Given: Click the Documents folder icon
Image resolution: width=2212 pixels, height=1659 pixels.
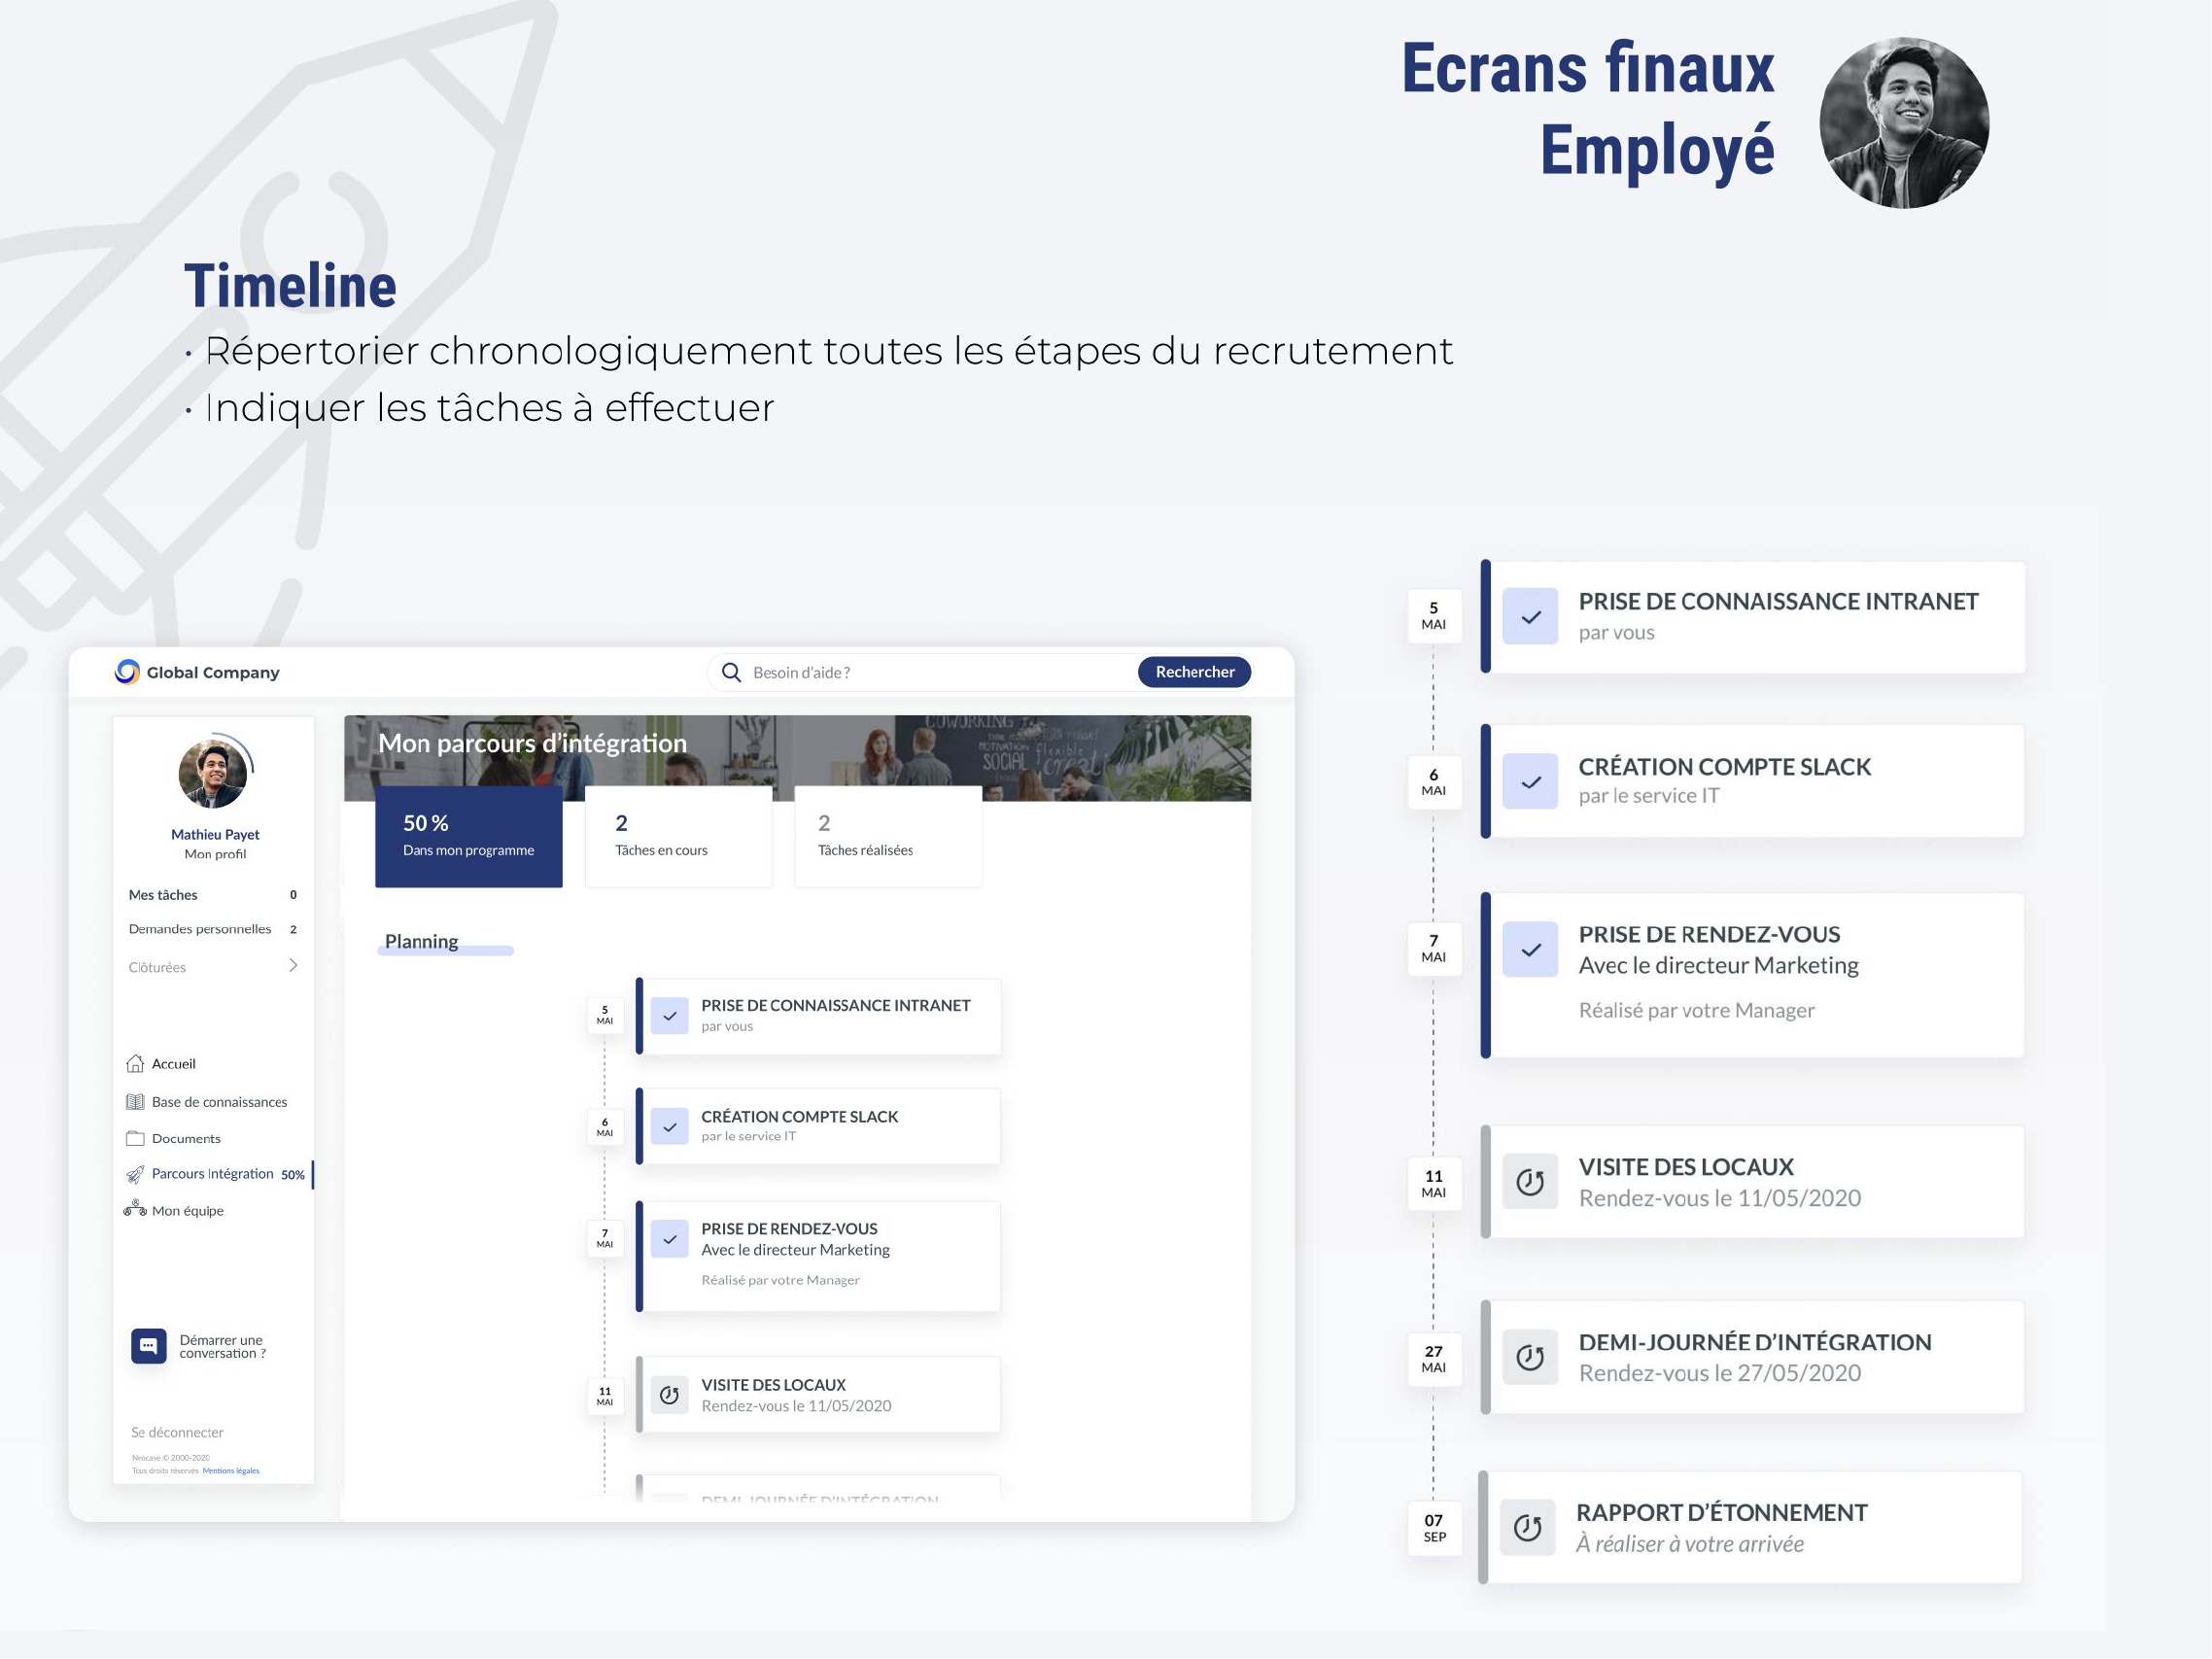Looking at the screenshot, I should (x=135, y=1138).
